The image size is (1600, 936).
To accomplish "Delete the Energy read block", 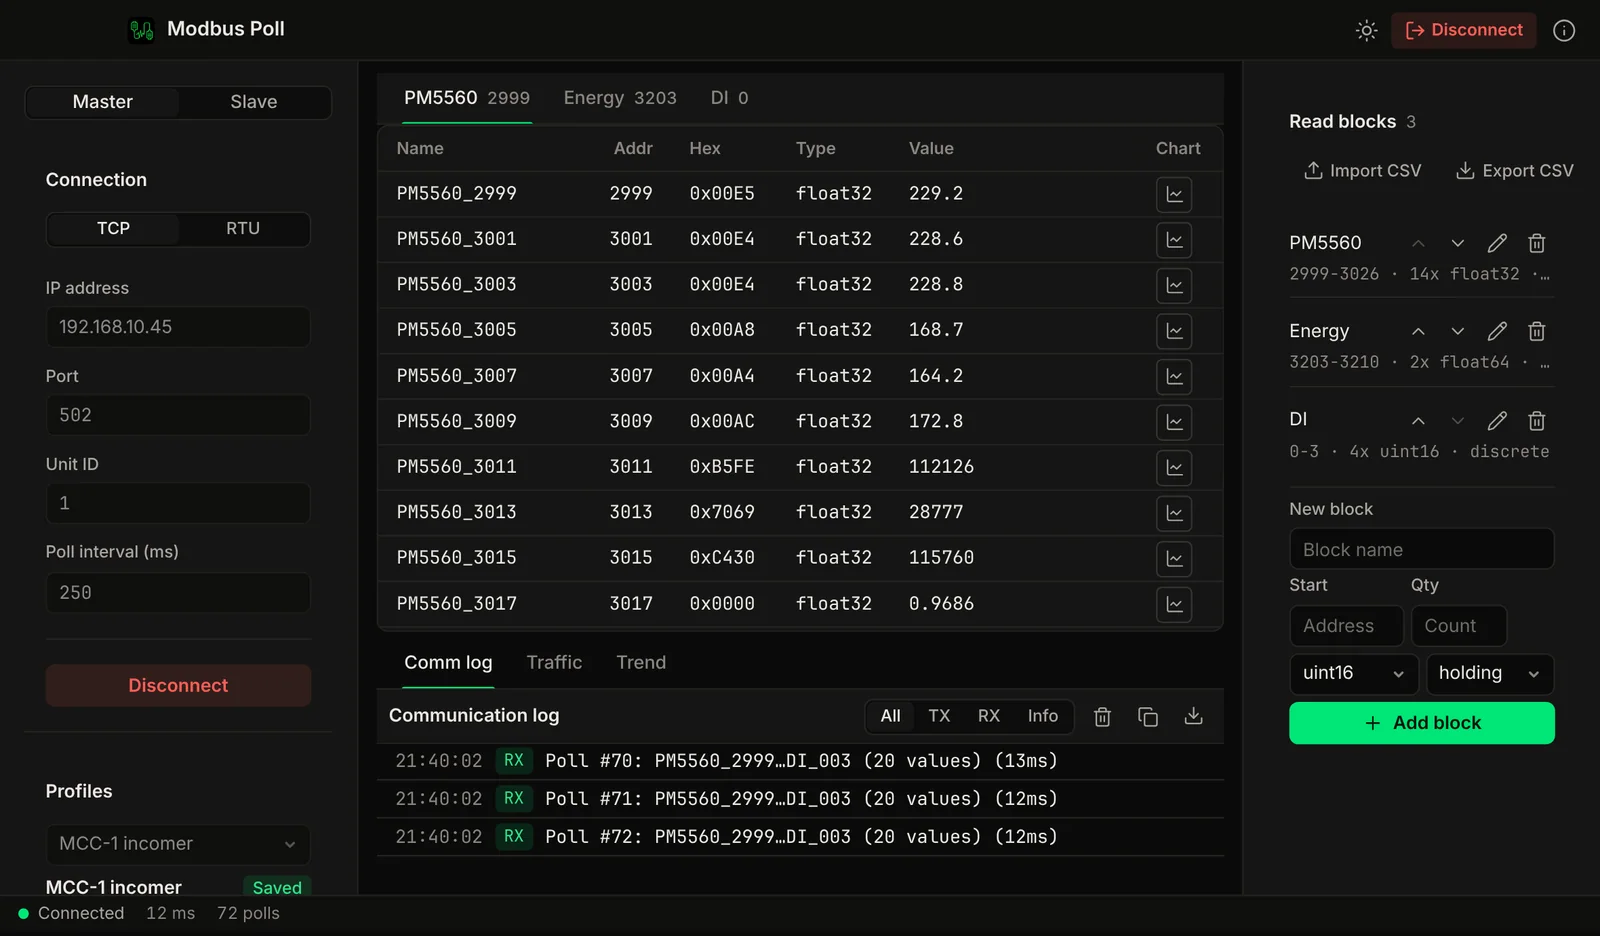I will pos(1537,331).
